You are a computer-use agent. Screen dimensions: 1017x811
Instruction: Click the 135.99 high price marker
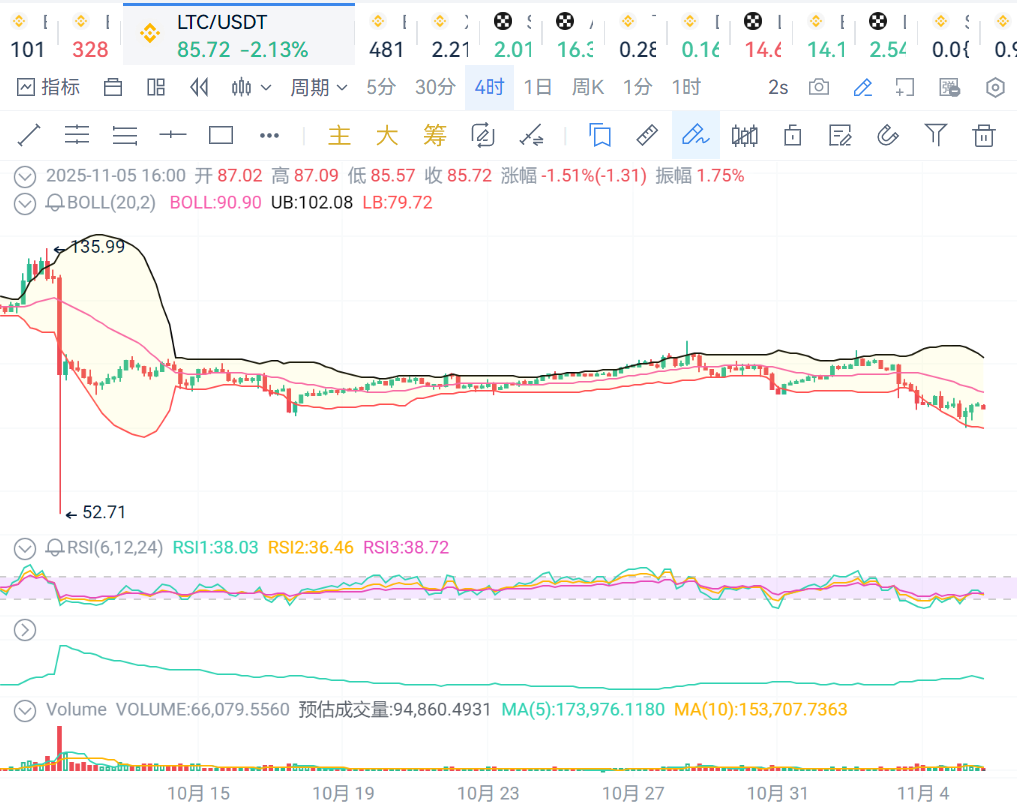point(96,247)
